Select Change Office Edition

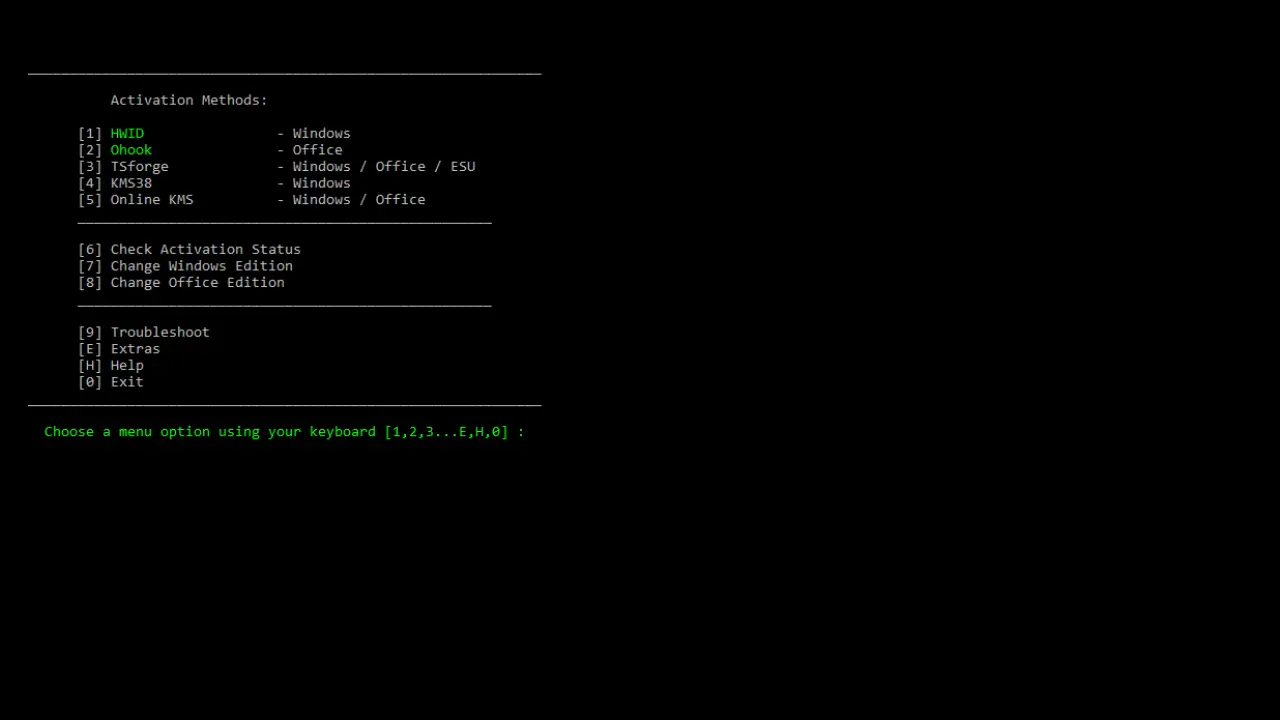pyautogui.click(x=197, y=282)
